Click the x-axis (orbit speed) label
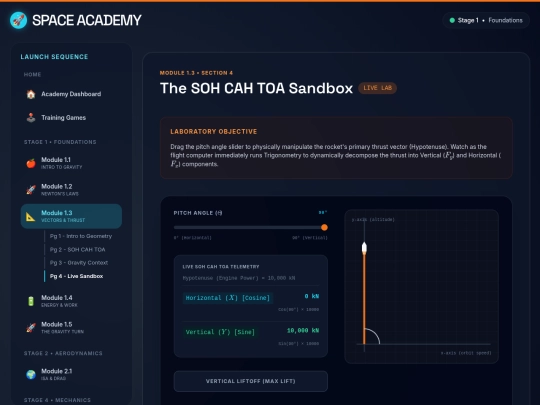This screenshot has width=540, height=405. [466, 353]
